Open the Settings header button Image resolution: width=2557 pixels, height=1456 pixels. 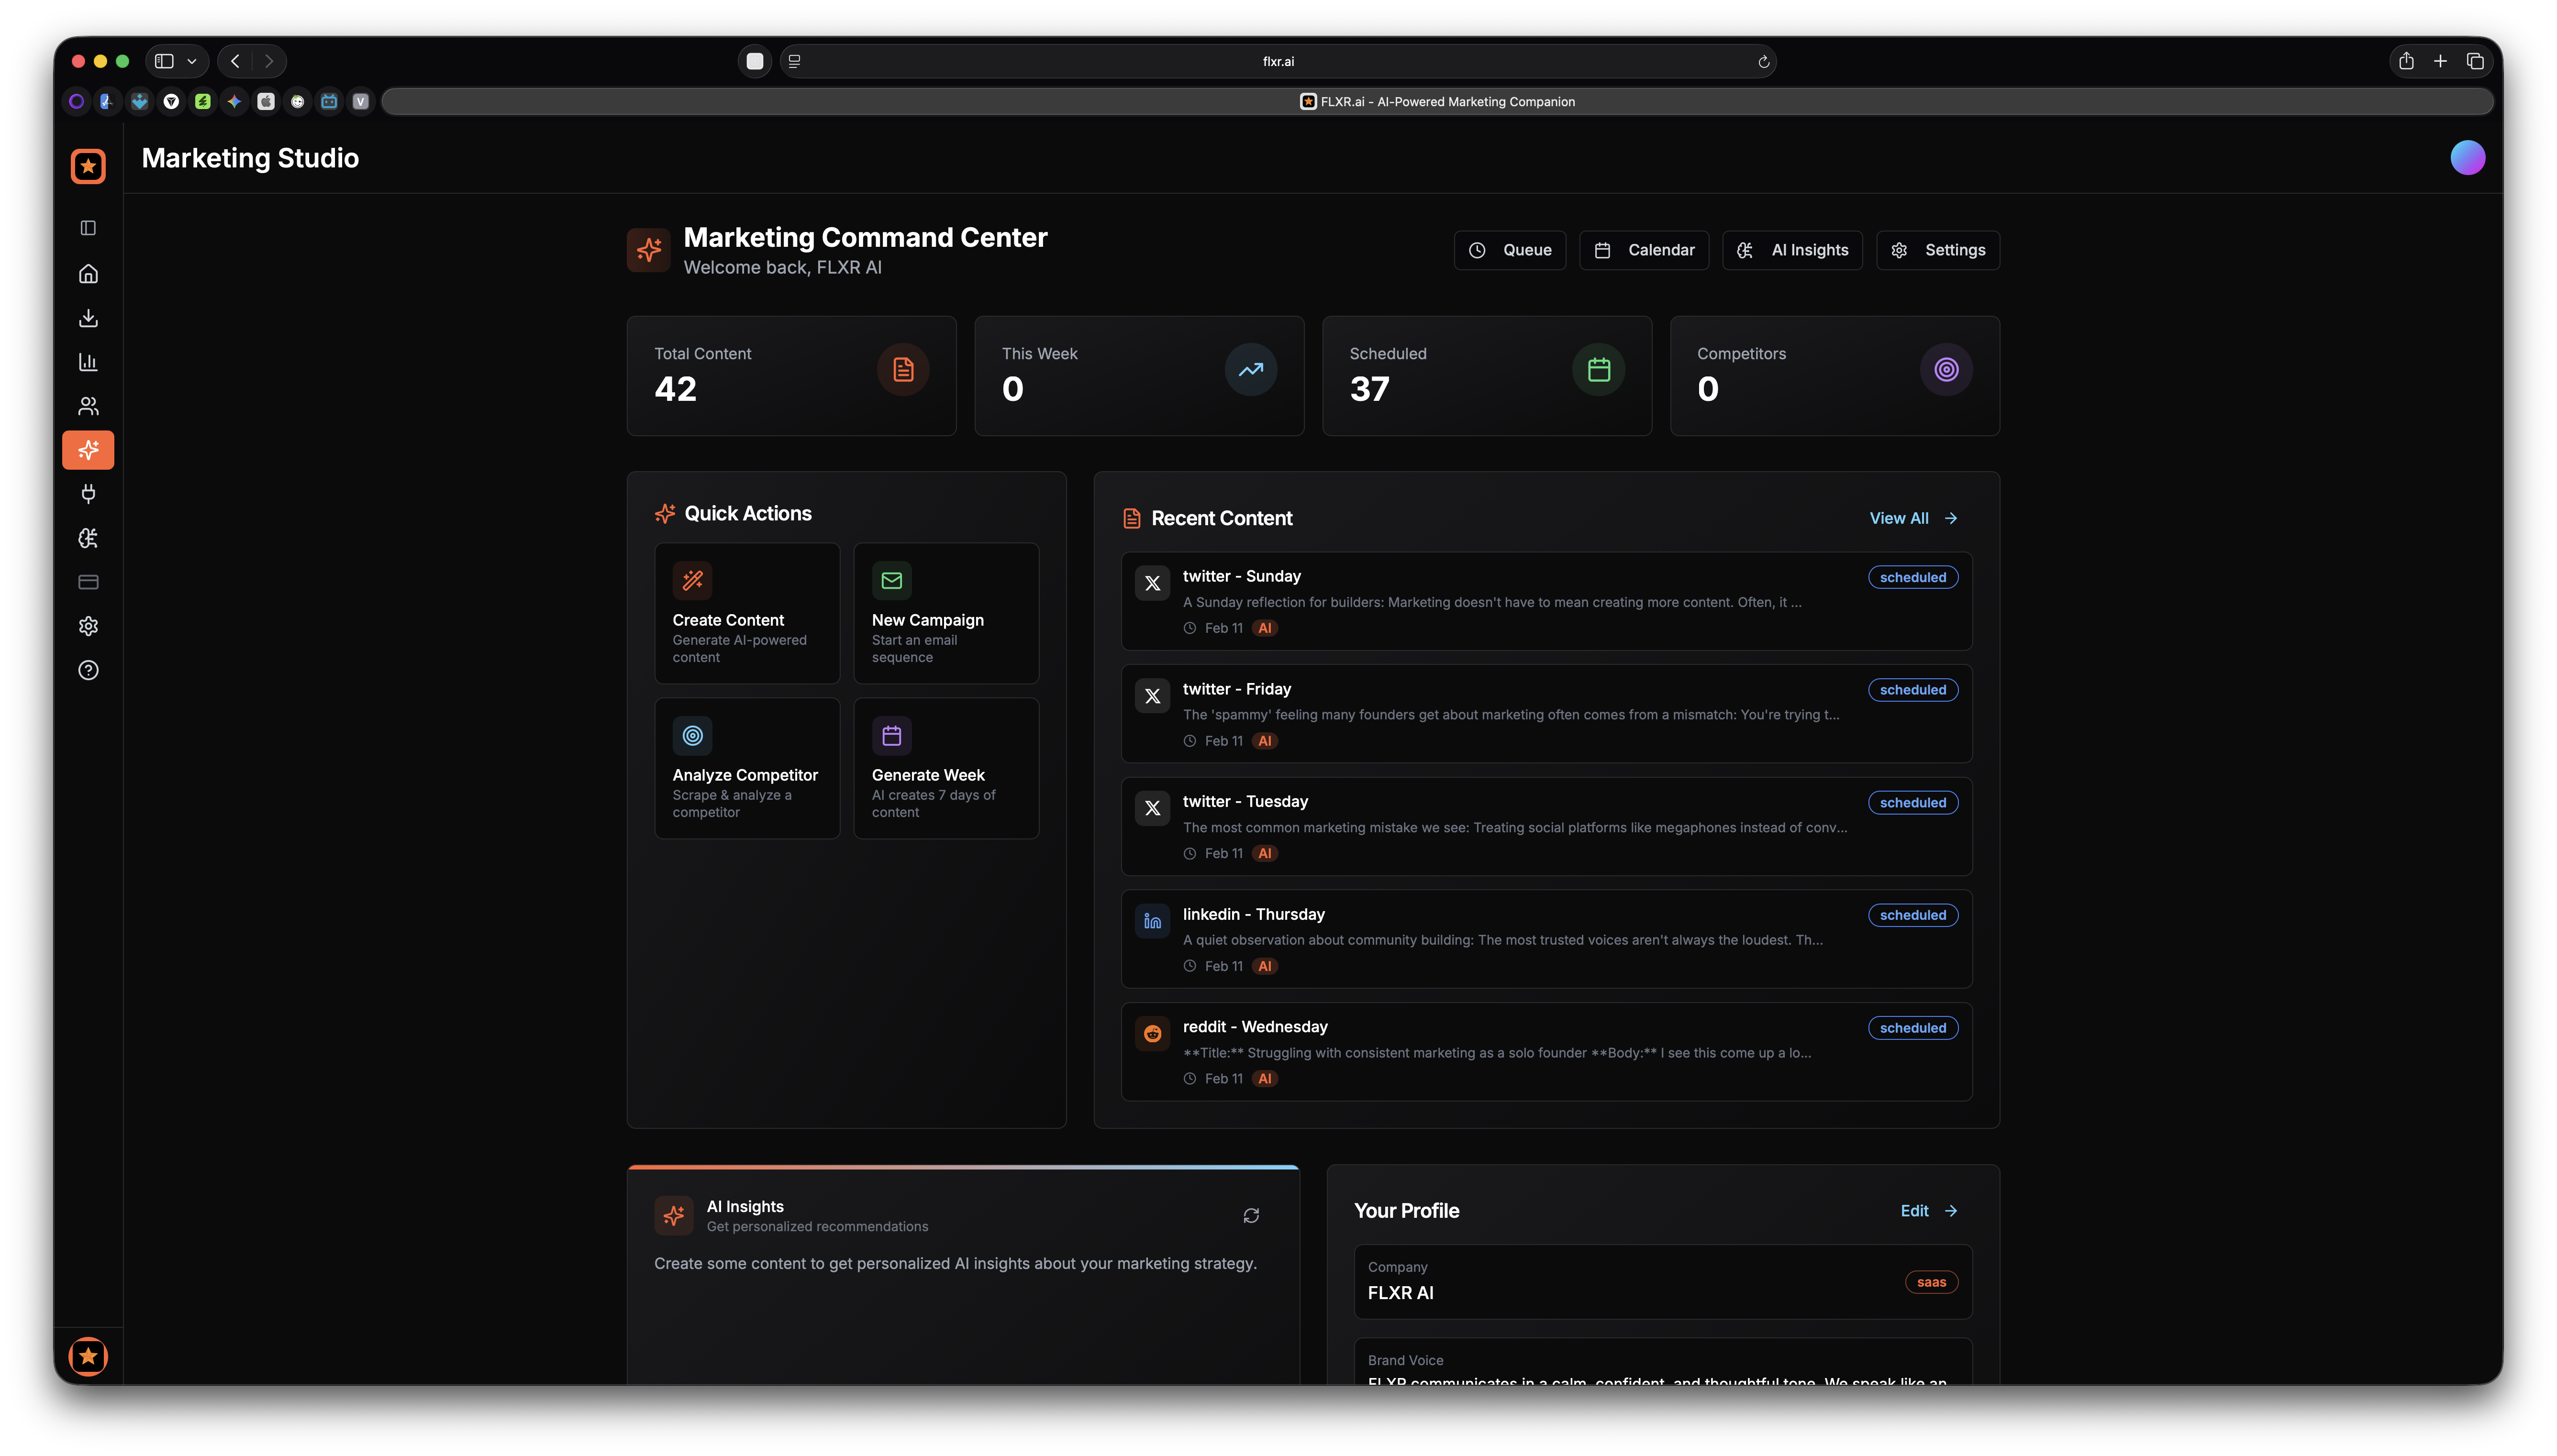point(1937,250)
